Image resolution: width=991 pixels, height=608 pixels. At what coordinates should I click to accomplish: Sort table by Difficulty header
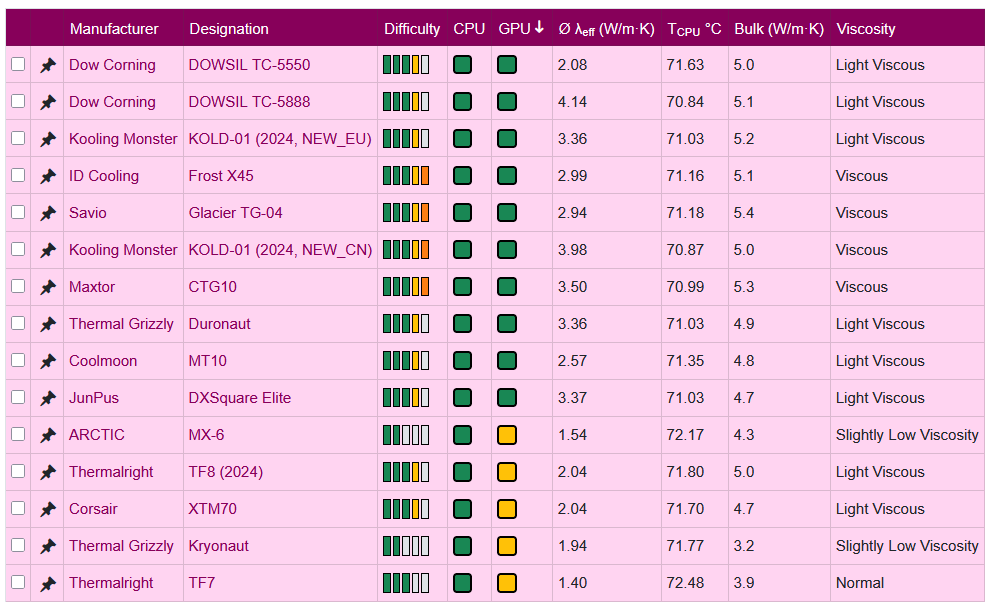411,29
